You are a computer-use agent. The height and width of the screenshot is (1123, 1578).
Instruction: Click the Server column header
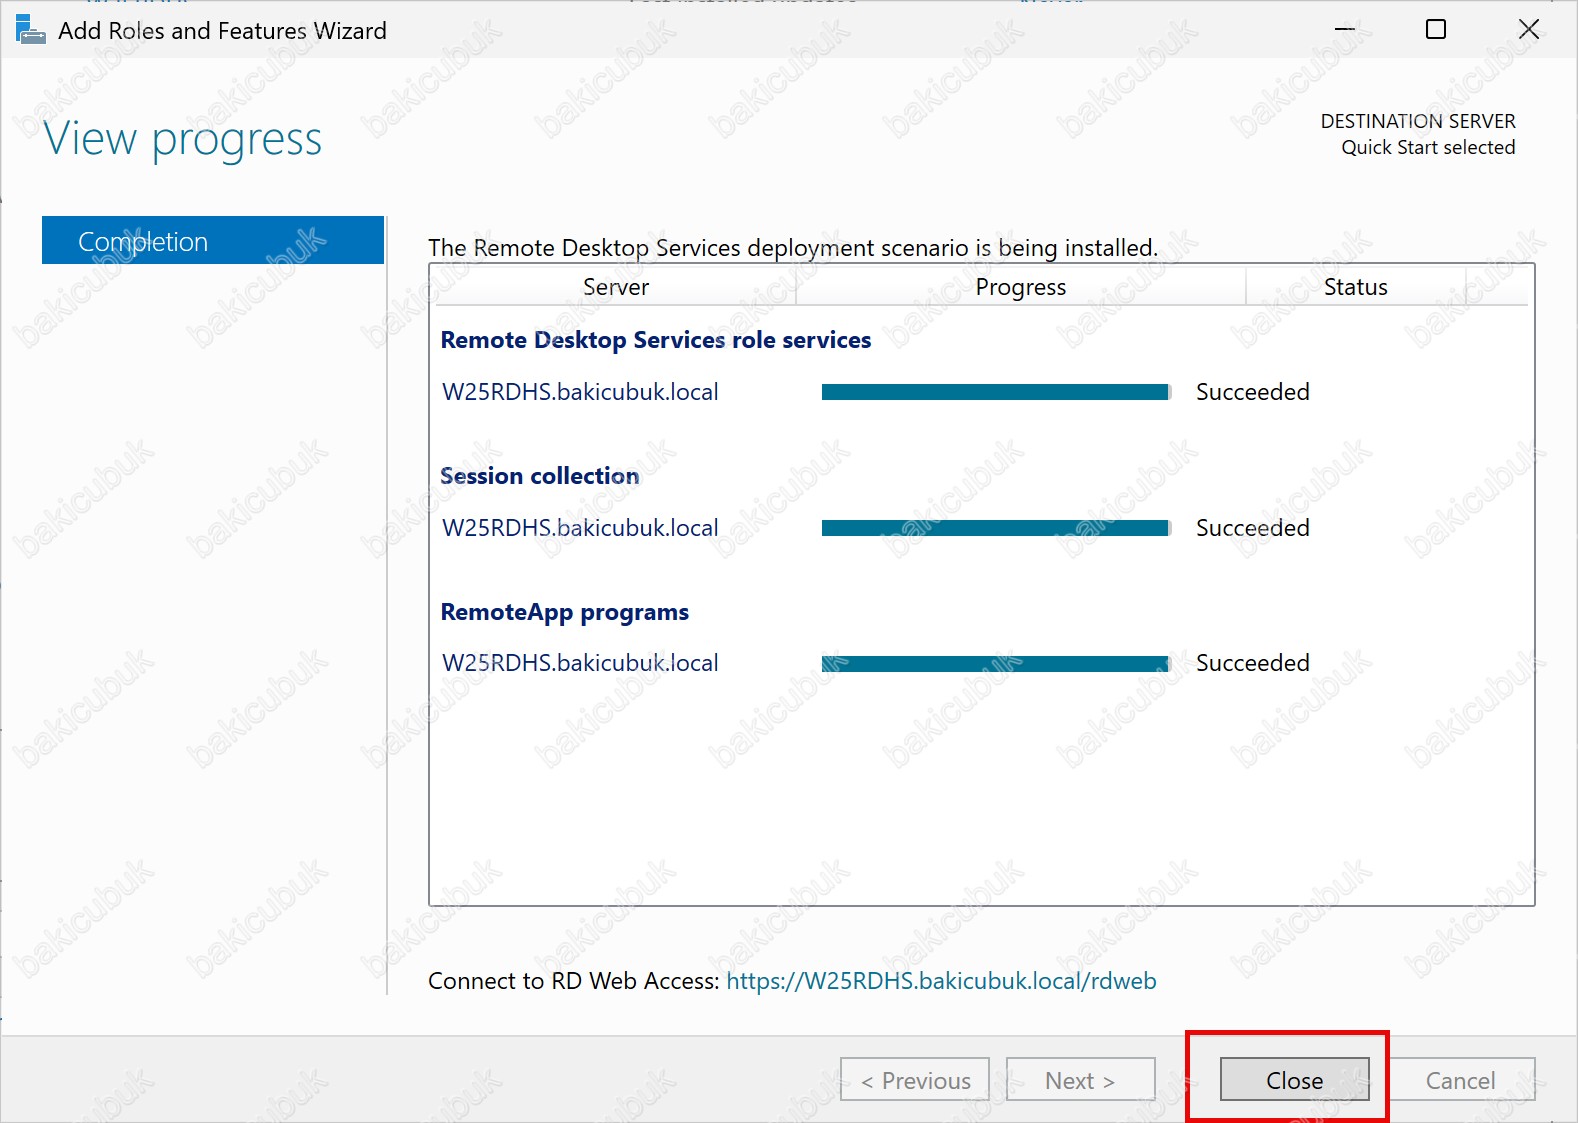616,287
